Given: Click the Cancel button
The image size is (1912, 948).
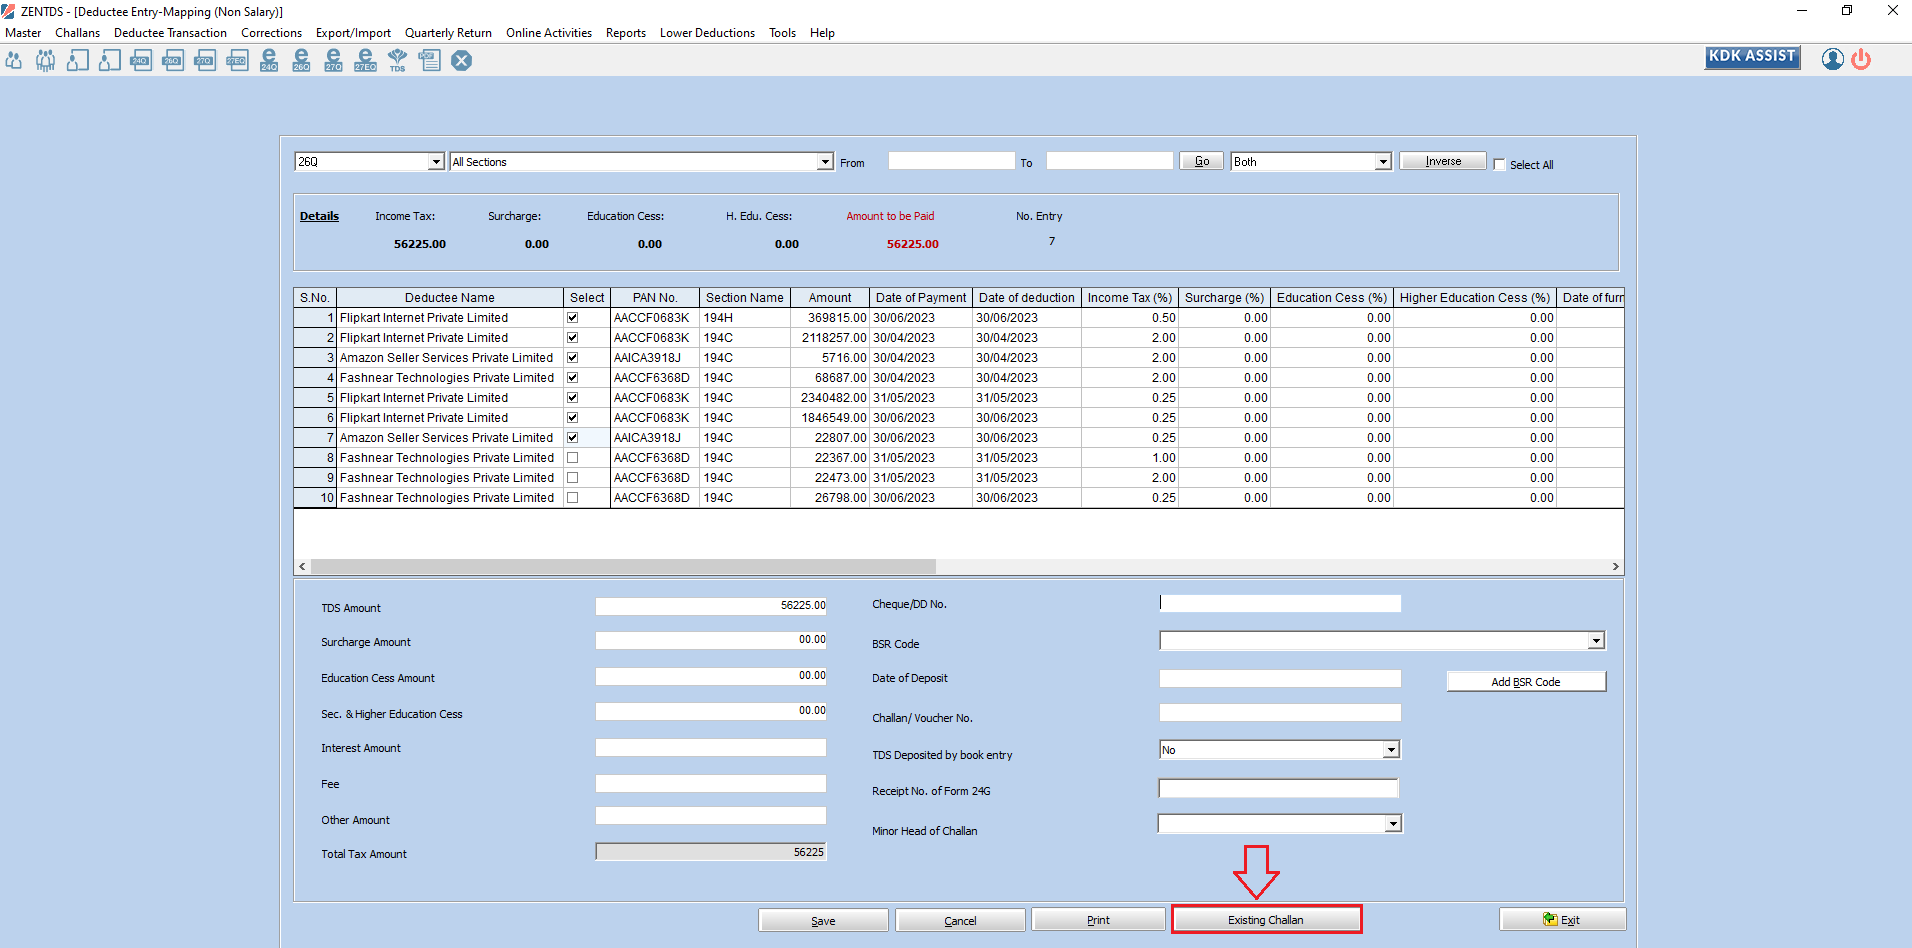Looking at the screenshot, I should [960, 920].
